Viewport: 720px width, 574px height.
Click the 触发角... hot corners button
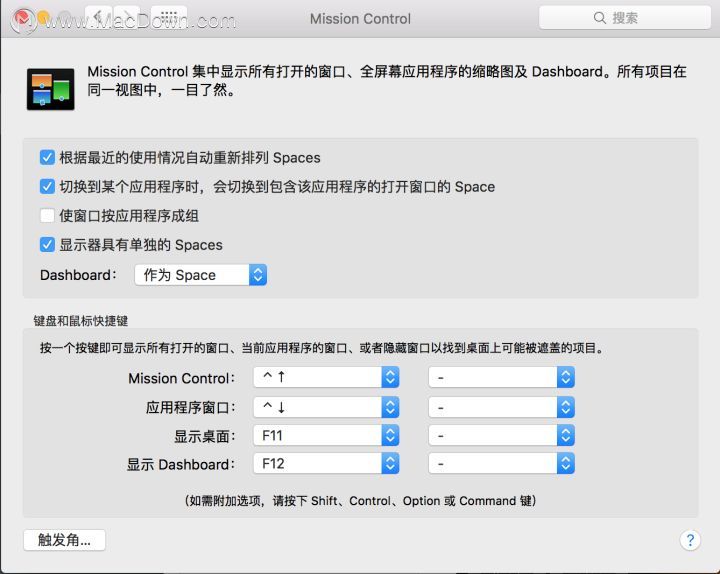click(x=64, y=540)
